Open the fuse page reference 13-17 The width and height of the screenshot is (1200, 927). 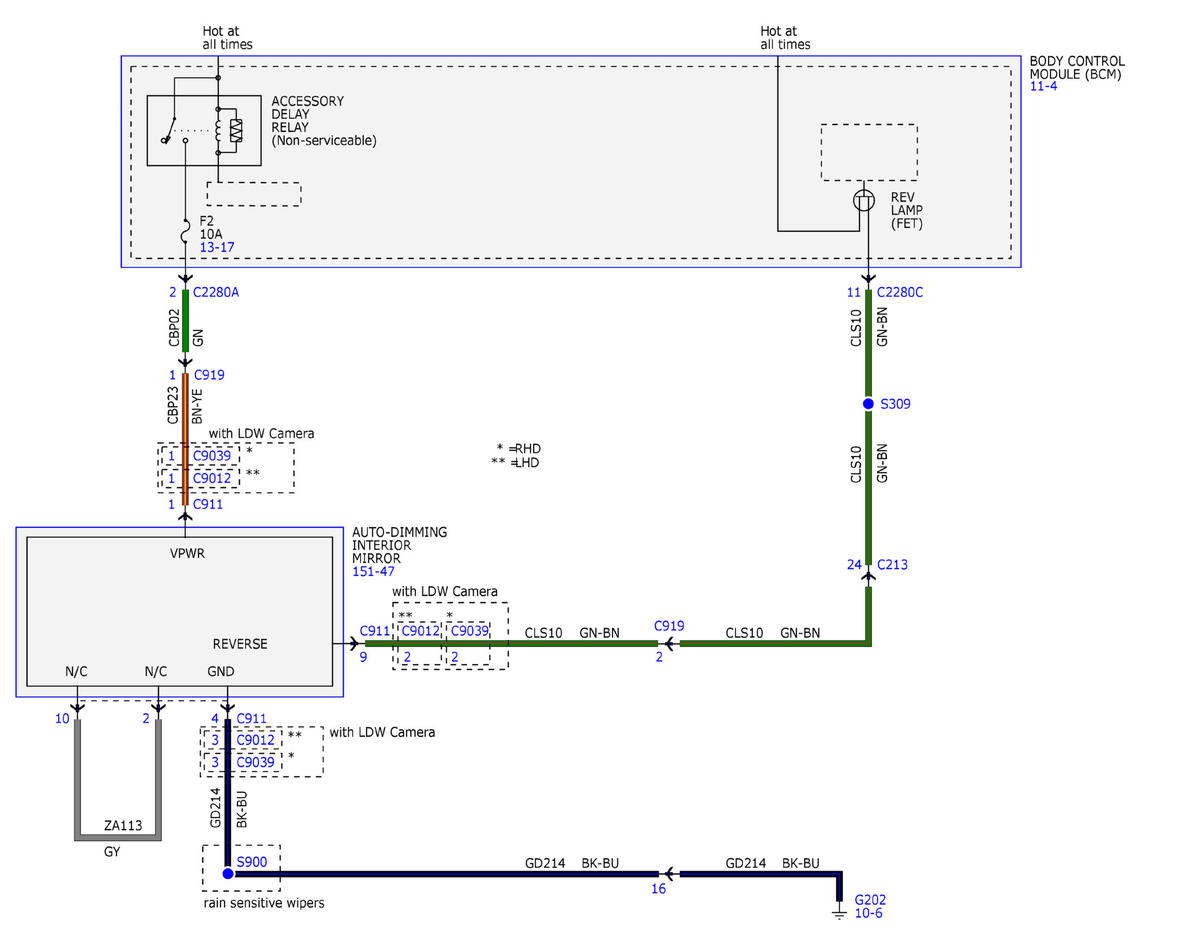click(216, 246)
